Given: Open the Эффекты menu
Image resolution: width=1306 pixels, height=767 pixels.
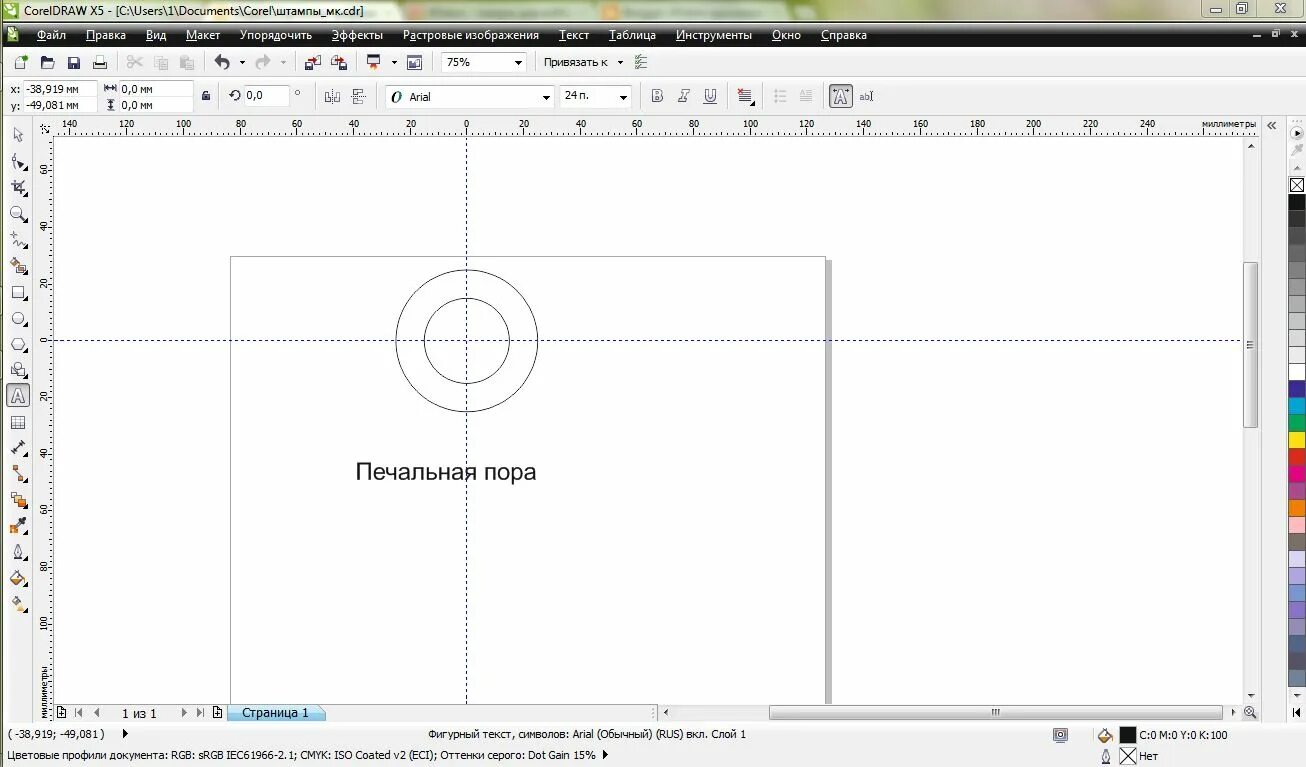Looking at the screenshot, I should coord(357,35).
